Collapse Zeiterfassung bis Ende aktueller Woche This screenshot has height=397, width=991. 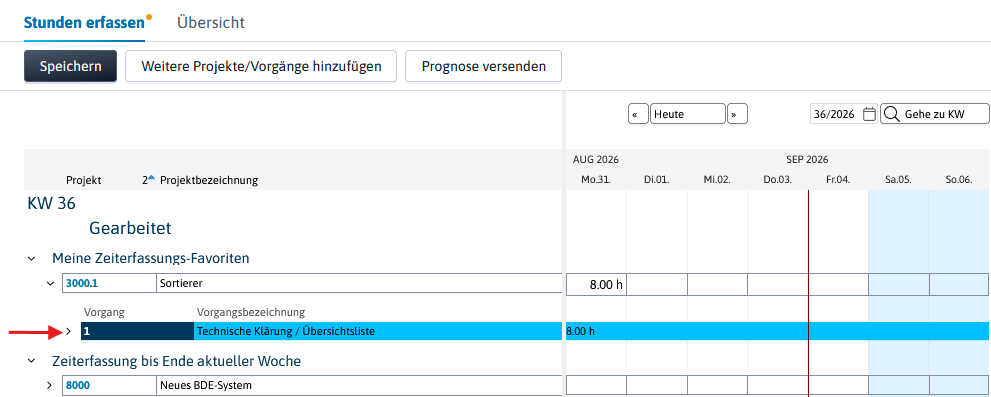(31, 361)
